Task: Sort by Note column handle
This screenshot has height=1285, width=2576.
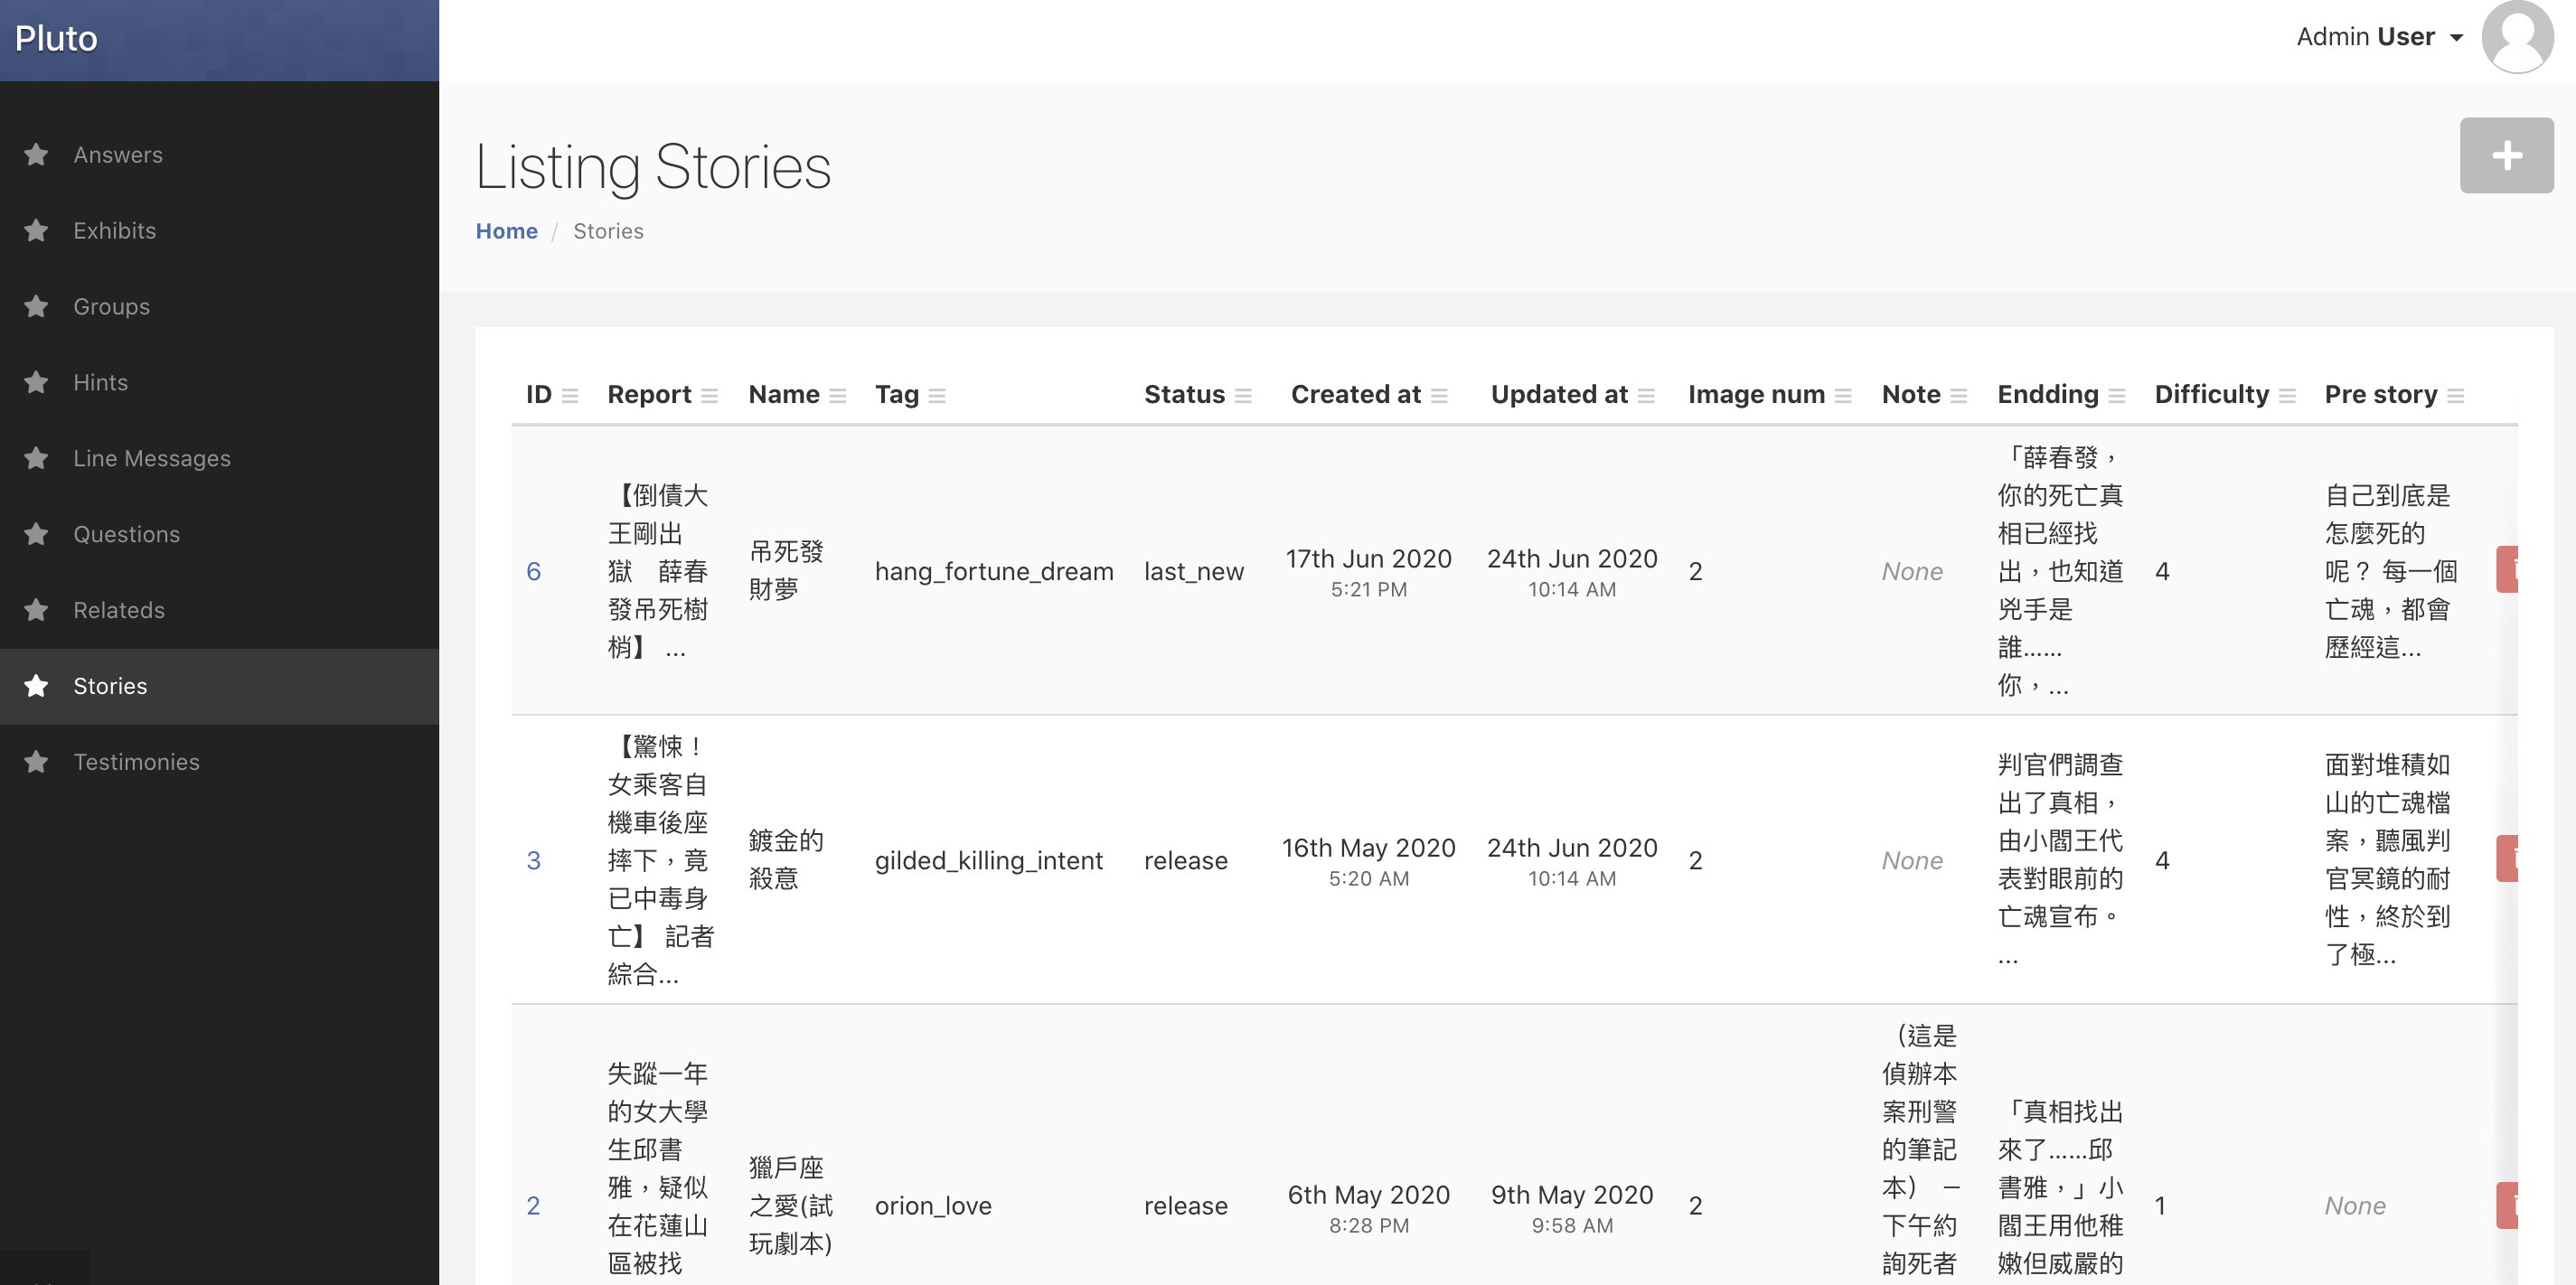Action: click(1958, 396)
